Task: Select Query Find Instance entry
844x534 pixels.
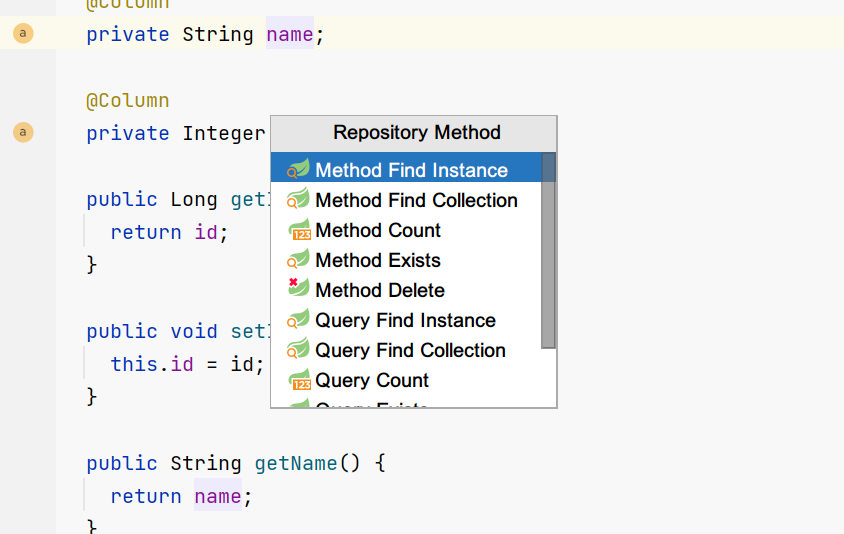Action: [x=406, y=320]
